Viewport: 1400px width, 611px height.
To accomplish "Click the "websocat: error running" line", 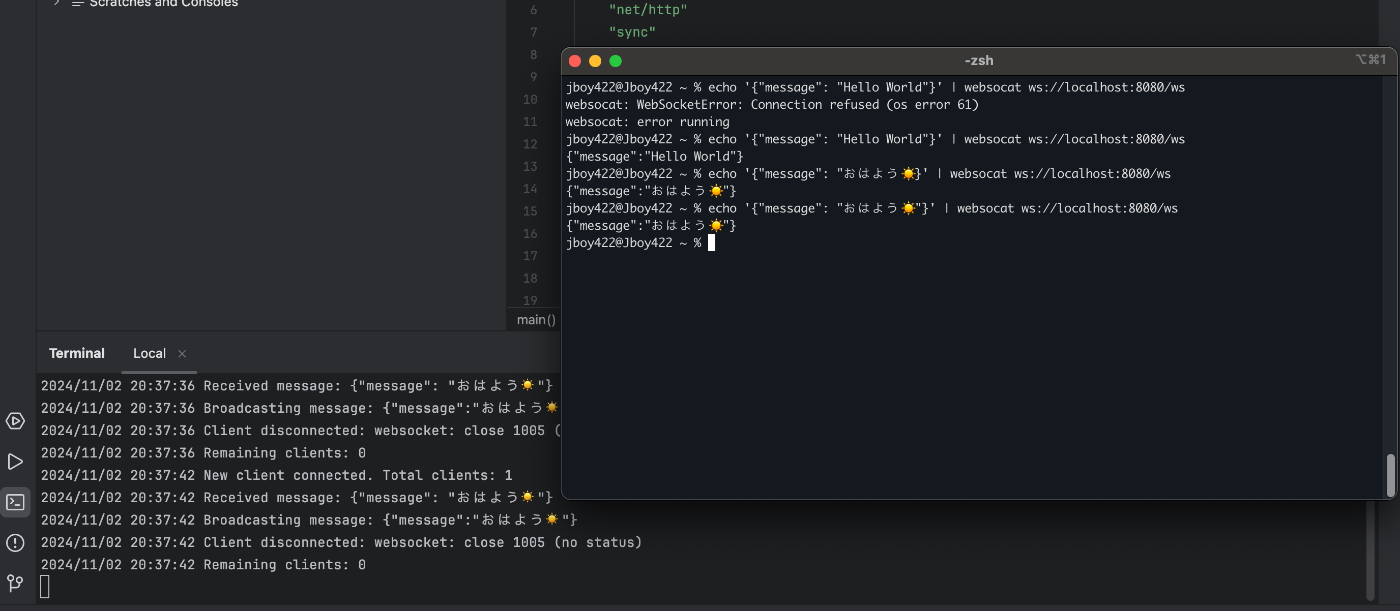I will click(x=647, y=122).
